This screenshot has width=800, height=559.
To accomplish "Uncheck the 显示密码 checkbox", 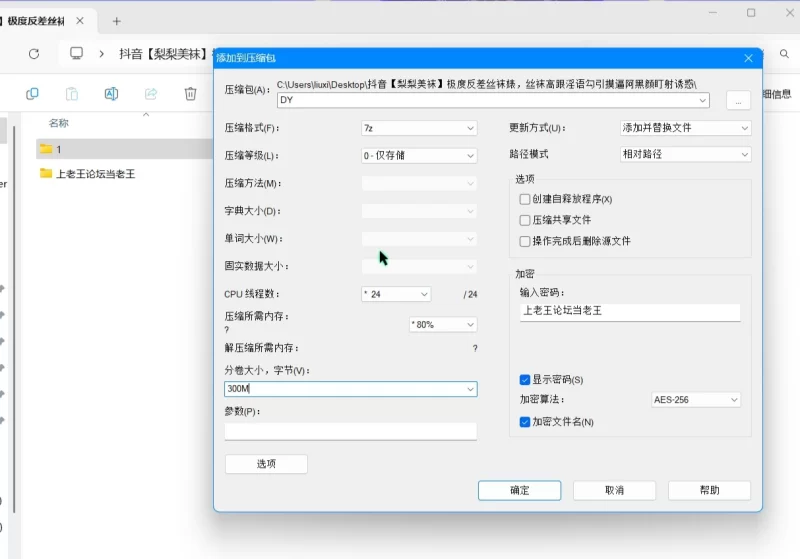I will click(524, 379).
